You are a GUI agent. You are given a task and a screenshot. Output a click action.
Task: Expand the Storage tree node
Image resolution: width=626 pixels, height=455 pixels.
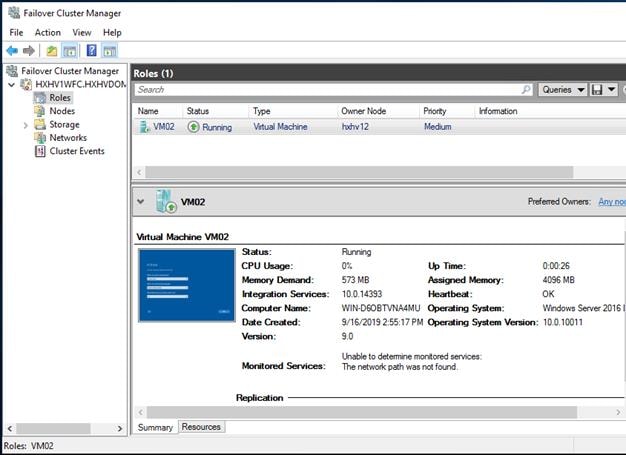coord(26,125)
